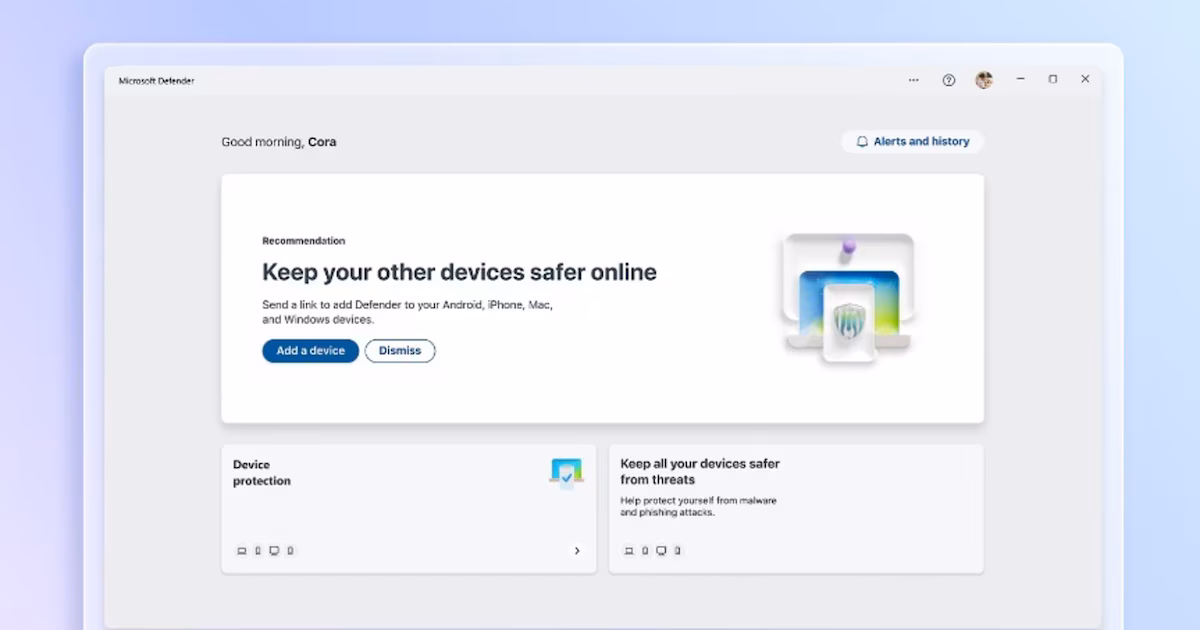Viewport: 1200px width, 630px height.
Task: Click the devices shield illustration in recommendation
Action: (x=849, y=297)
